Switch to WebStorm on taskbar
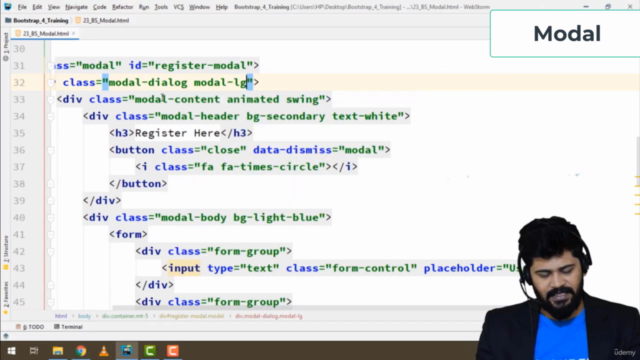This screenshot has height=360, width=640. coord(127,351)
